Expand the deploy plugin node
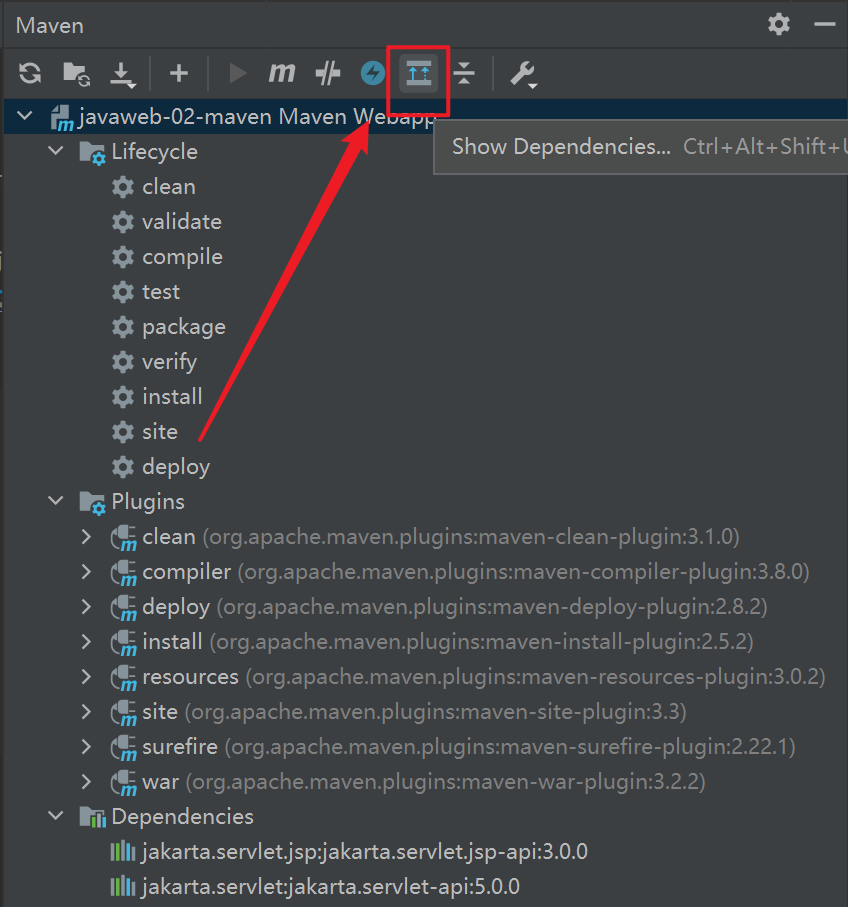This screenshot has height=907, width=848. pyautogui.click(x=86, y=607)
